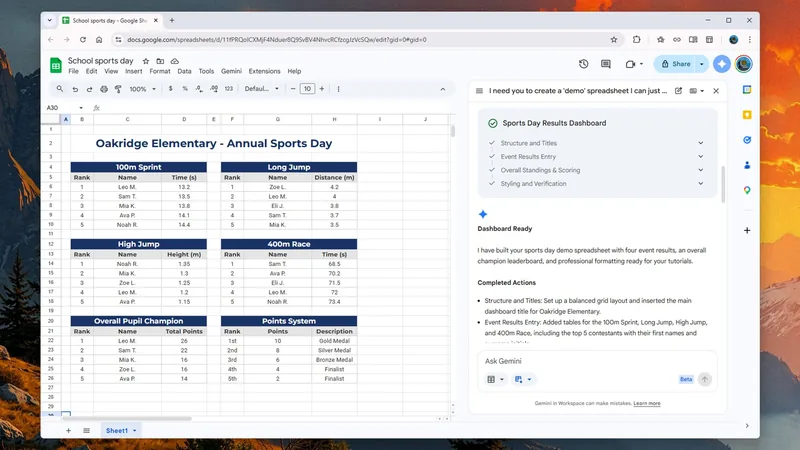The height and width of the screenshot is (450, 800).
Task: Star the School sports day document
Action: 145,61
